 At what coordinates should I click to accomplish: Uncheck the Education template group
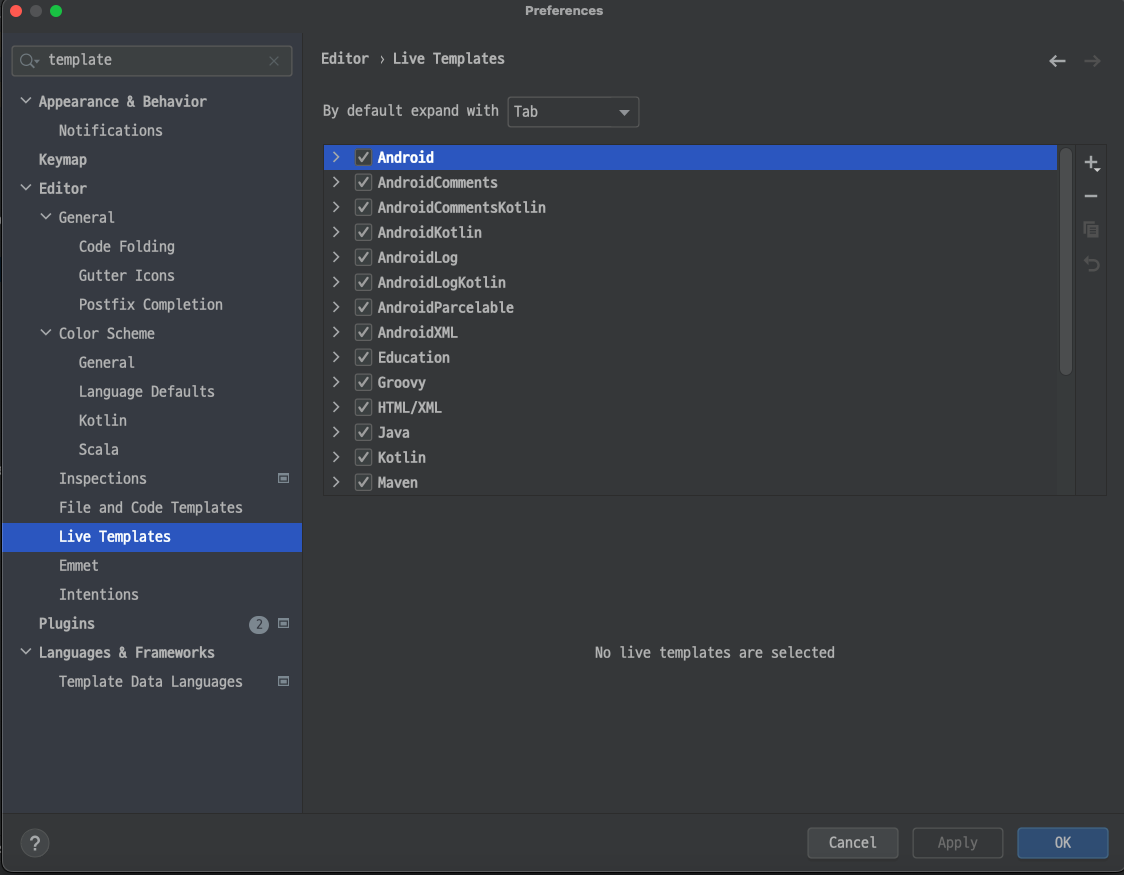click(x=363, y=358)
